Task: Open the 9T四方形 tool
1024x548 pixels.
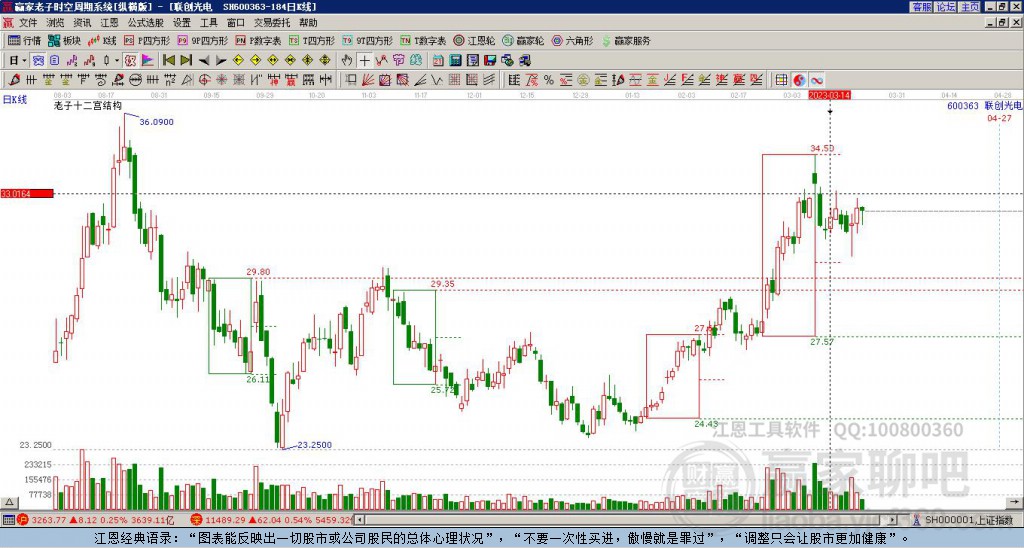Action: coord(367,40)
